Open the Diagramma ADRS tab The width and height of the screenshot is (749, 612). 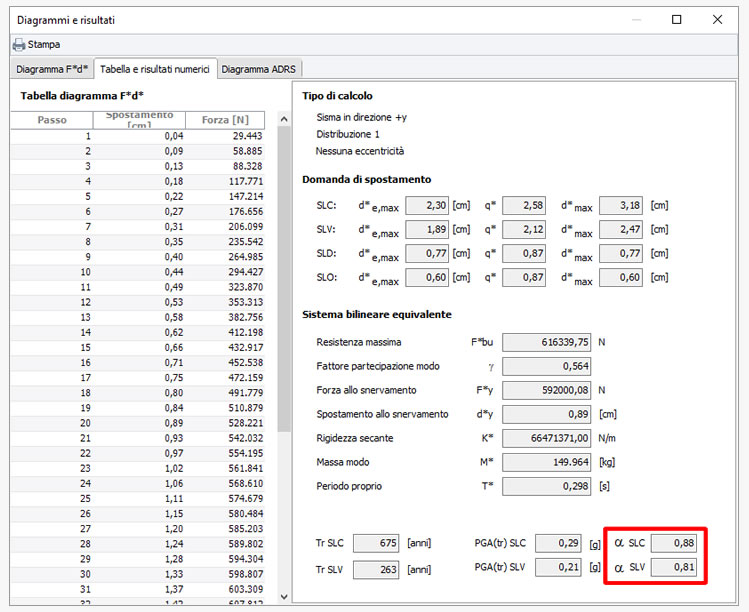point(259,69)
